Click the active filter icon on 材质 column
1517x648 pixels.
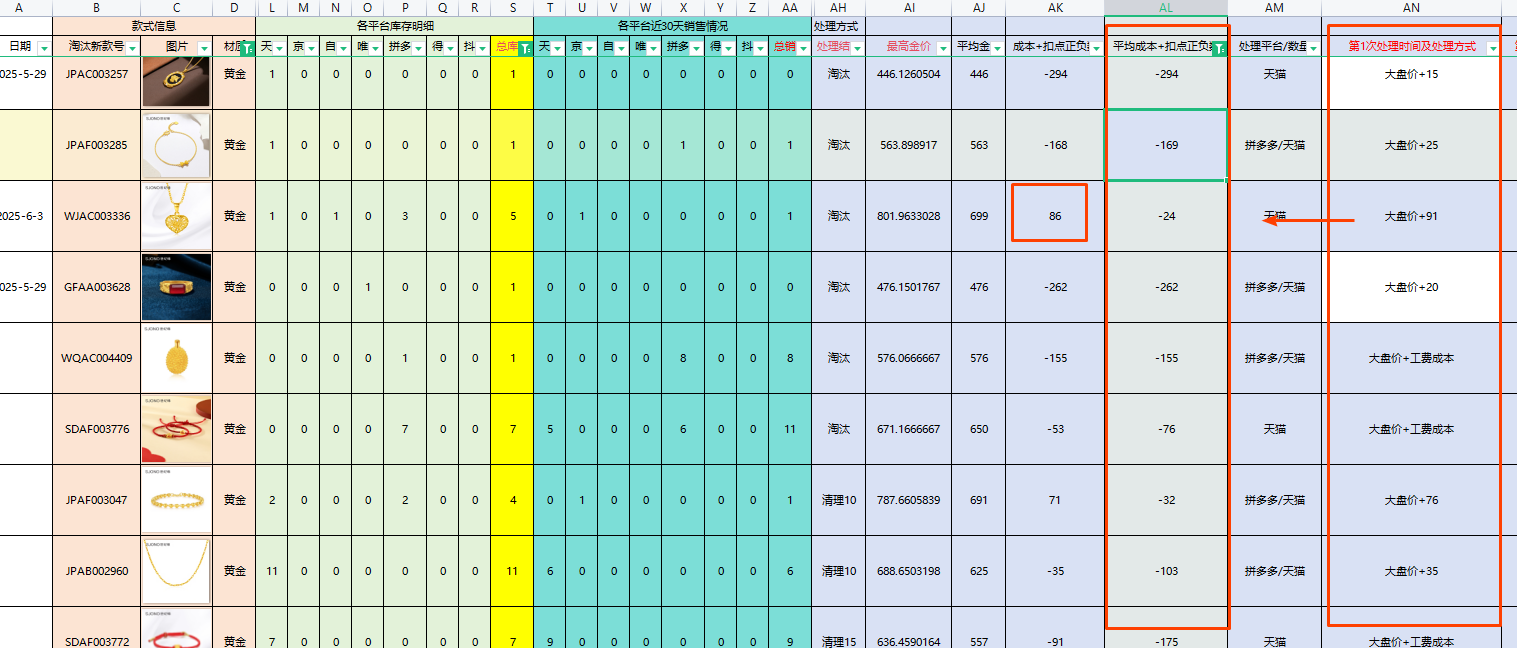247,48
